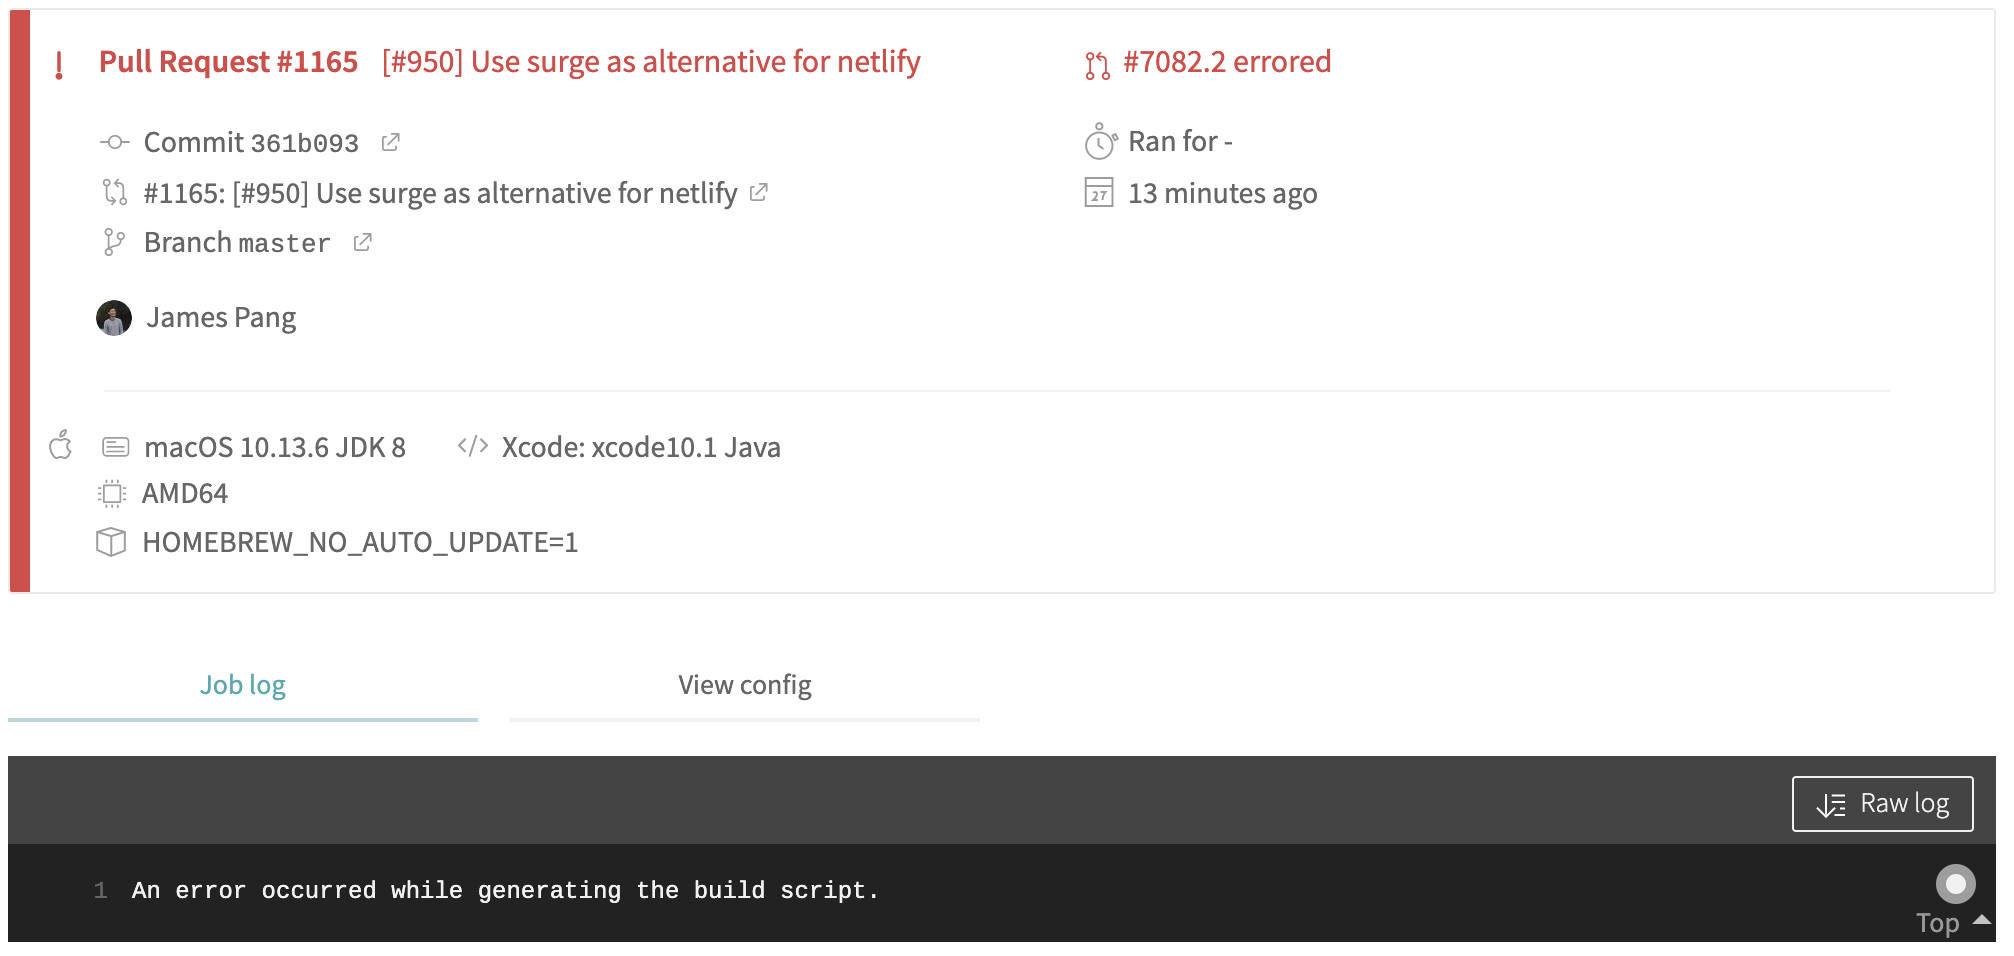Click the HOMEBREW_NO_AUTO_UPDATE environment cube icon
This screenshot has width=2014, height=956.
113,542
